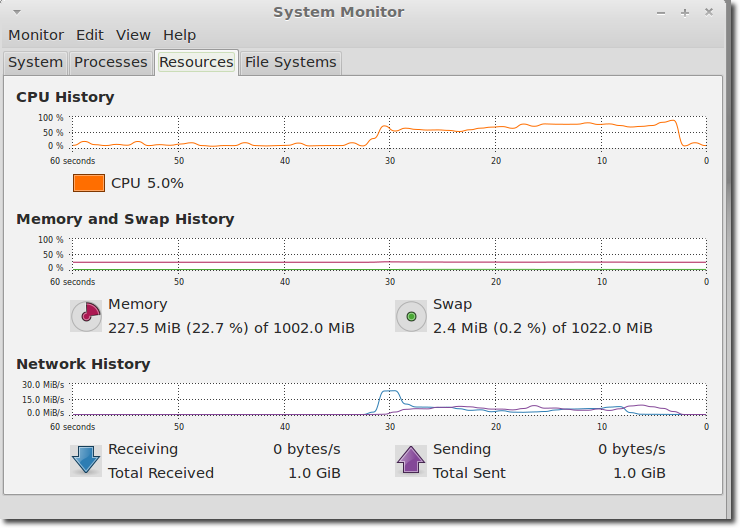Open the window menu arrow in title bar
The image size is (741, 529).
17,12
